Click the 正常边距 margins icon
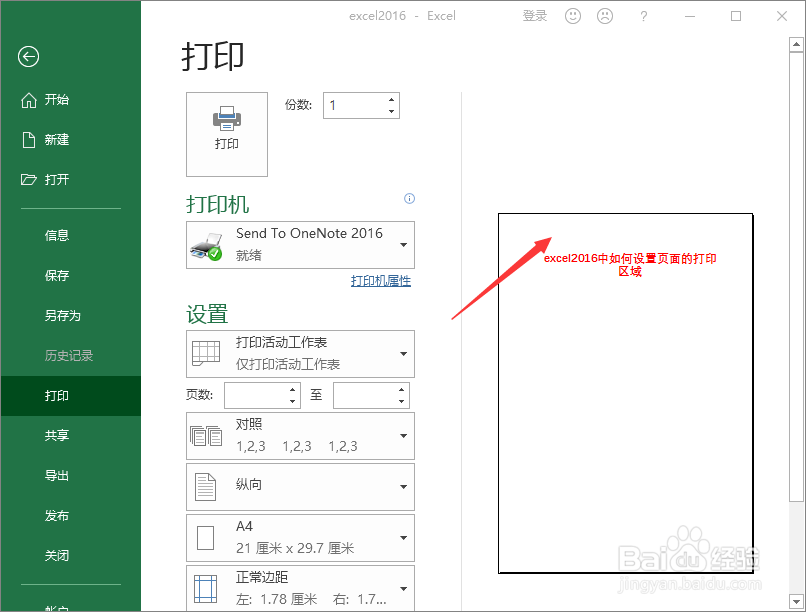 tap(207, 588)
